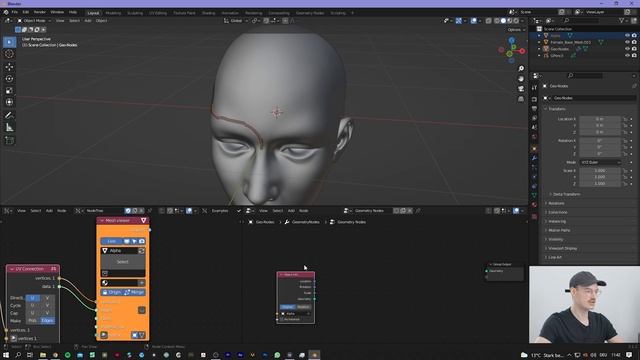The height and width of the screenshot is (360, 640).
Task: Expand the Viewport Display panel
Action: coord(562,248)
